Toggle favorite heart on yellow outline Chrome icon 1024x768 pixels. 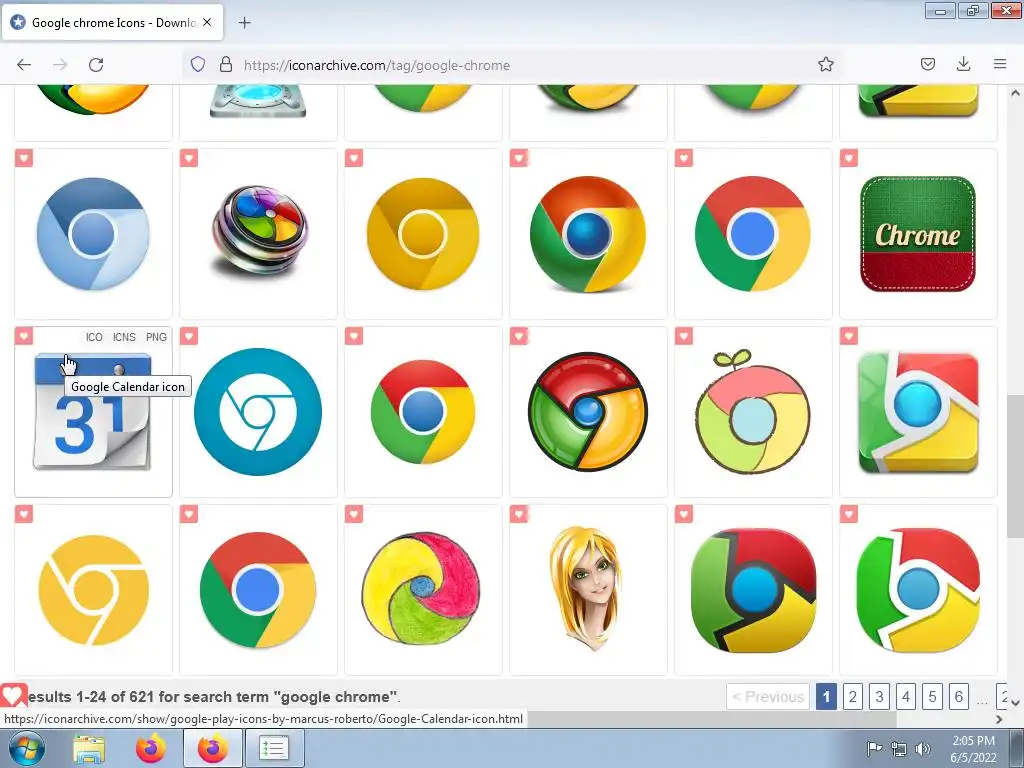point(24,515)
